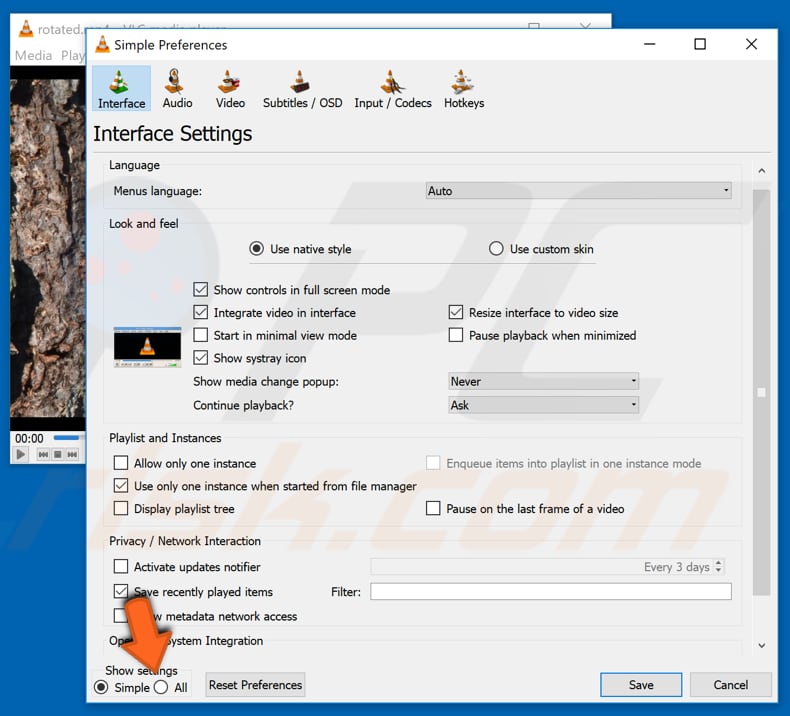Click the recently played Filter text field

click(551, 591)
